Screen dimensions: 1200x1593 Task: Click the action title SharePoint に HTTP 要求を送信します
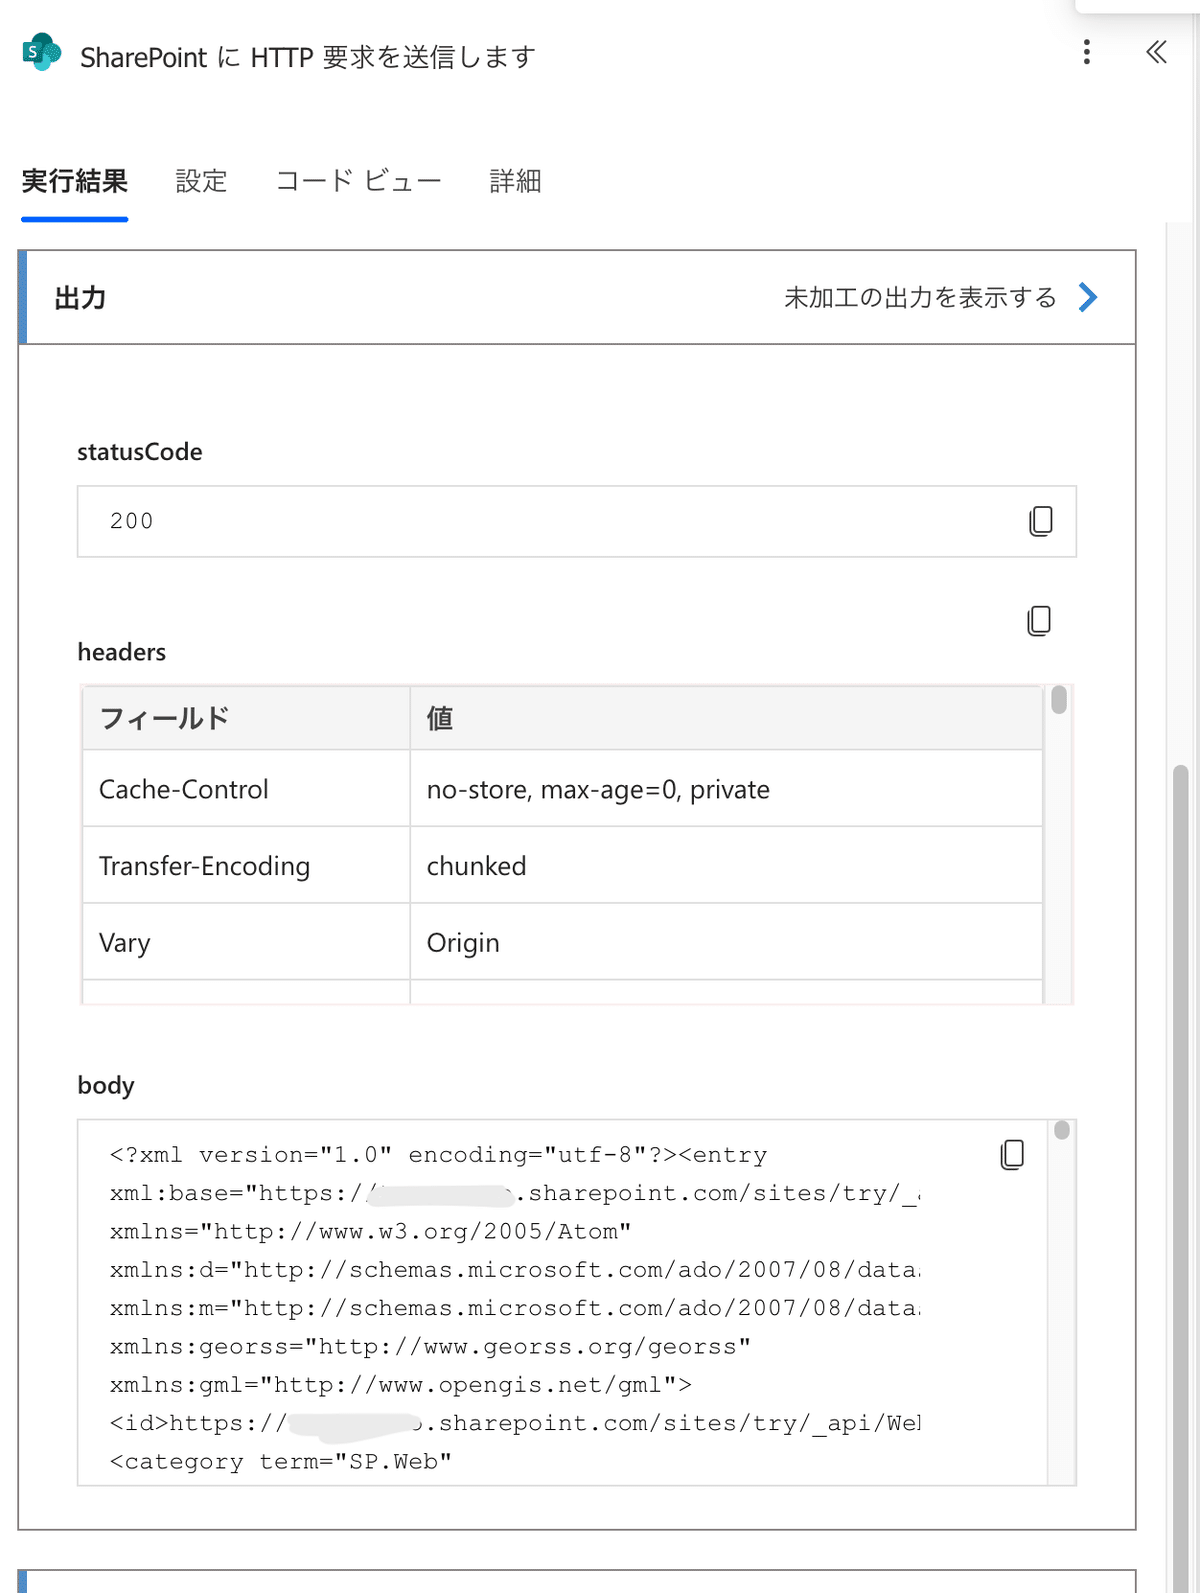coord(308,57)
